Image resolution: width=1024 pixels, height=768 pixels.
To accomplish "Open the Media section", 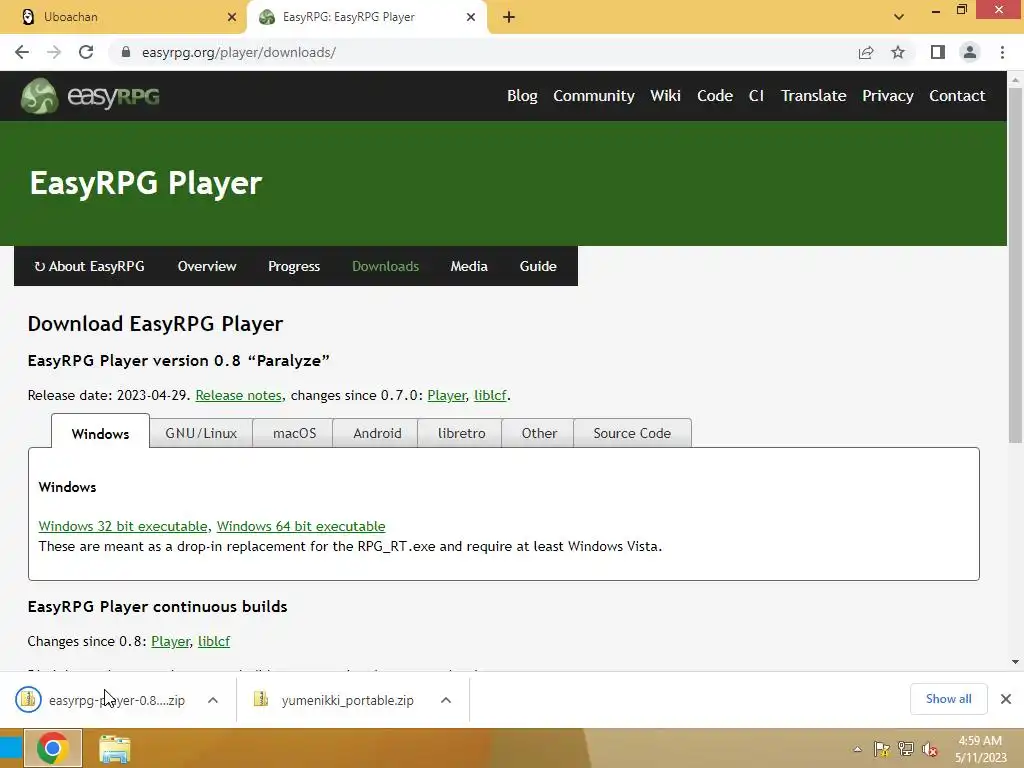I will [469, 266].
